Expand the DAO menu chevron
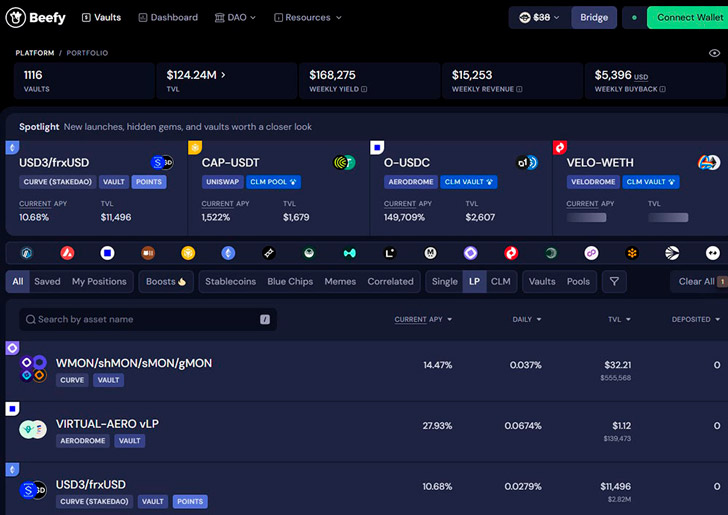728x515 pixels. tap(253, 18)
